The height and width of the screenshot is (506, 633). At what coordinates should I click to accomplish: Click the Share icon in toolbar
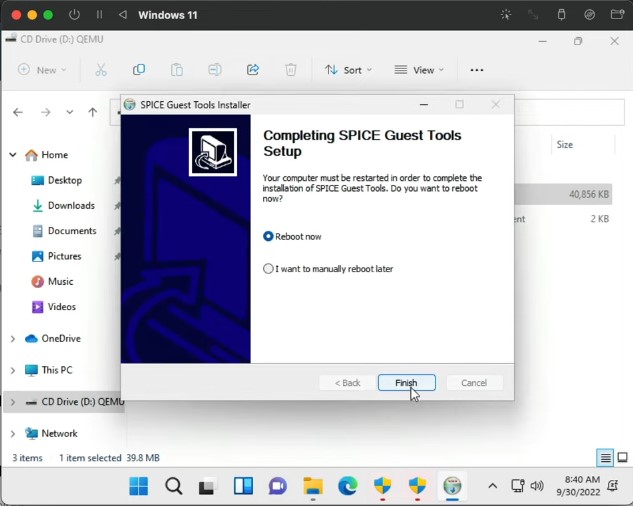click(x=253, y=70)
